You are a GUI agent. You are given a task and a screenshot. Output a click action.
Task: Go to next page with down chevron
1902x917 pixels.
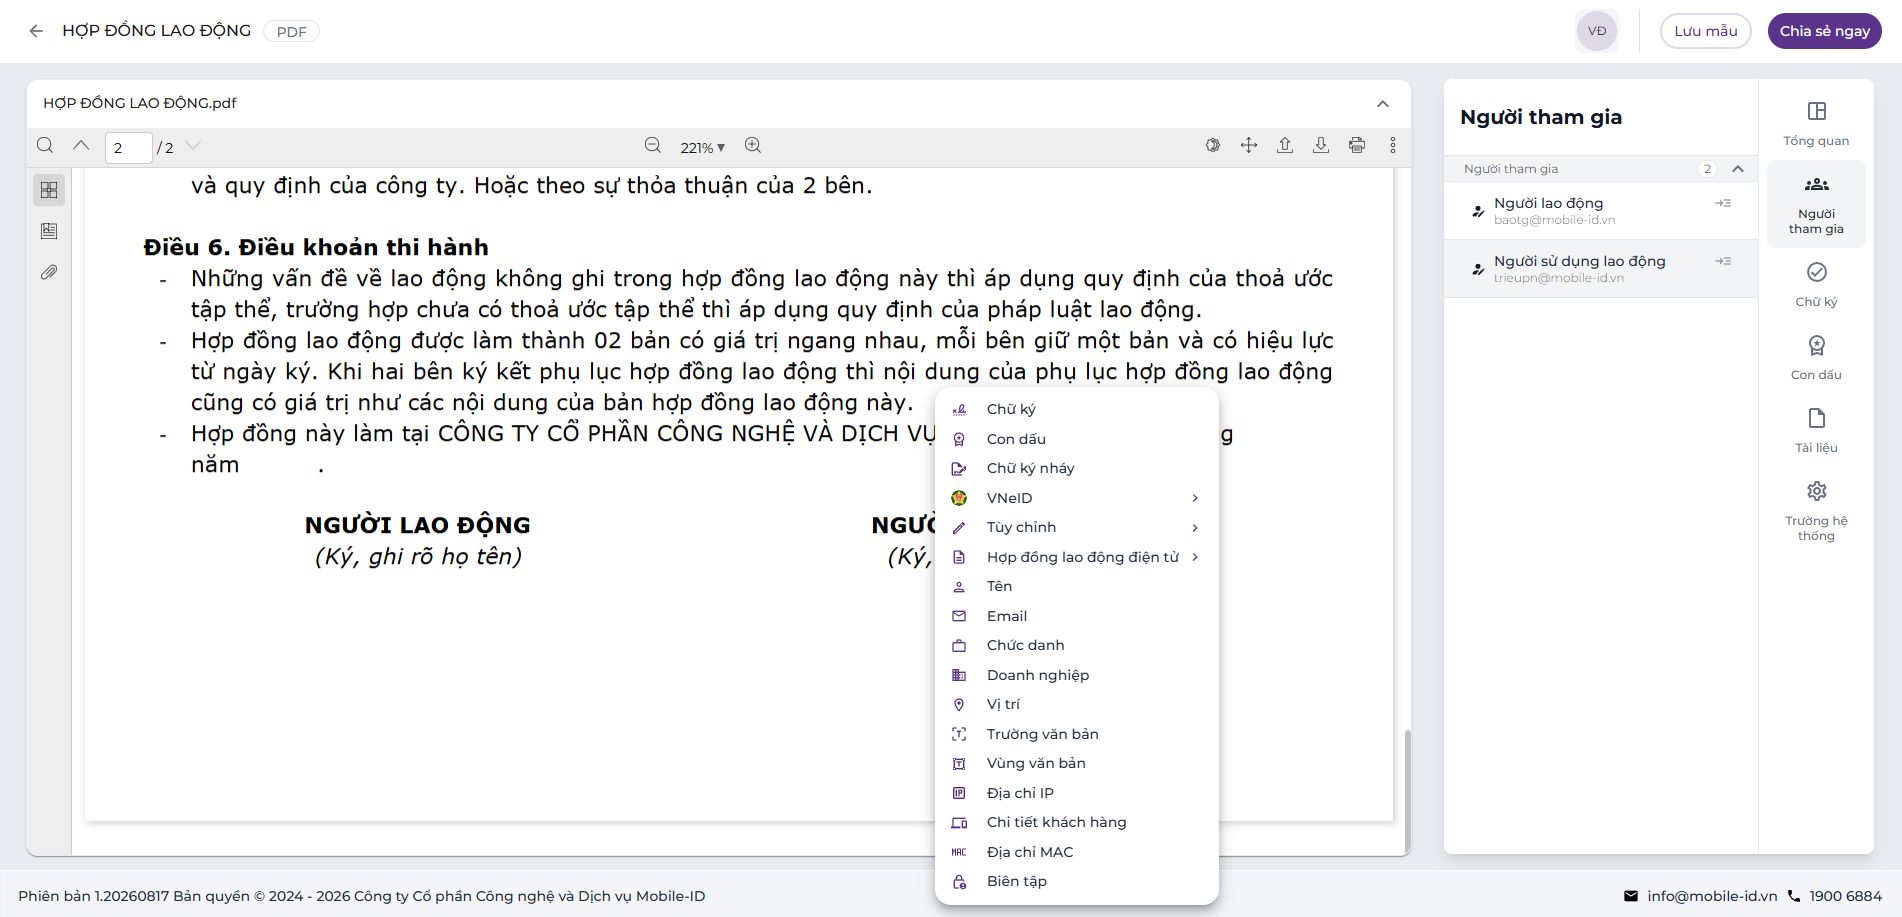pyautogui.click(x=194, y=146)
